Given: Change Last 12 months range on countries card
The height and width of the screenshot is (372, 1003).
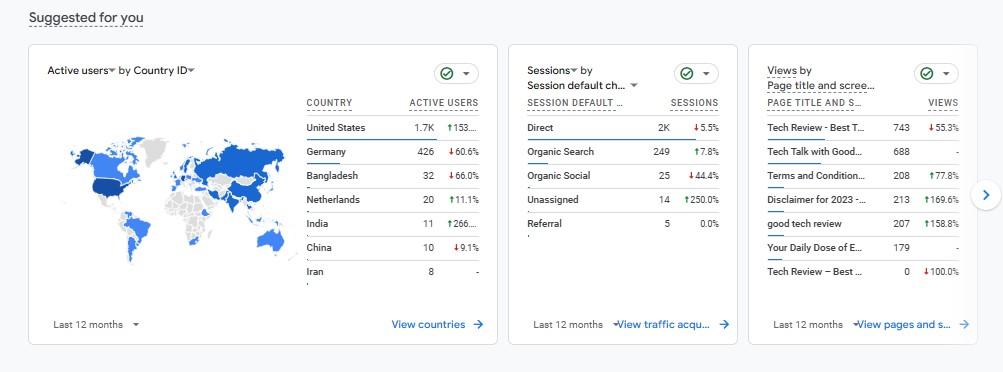Looking at the screenshot, I should [x=96, y=325].
